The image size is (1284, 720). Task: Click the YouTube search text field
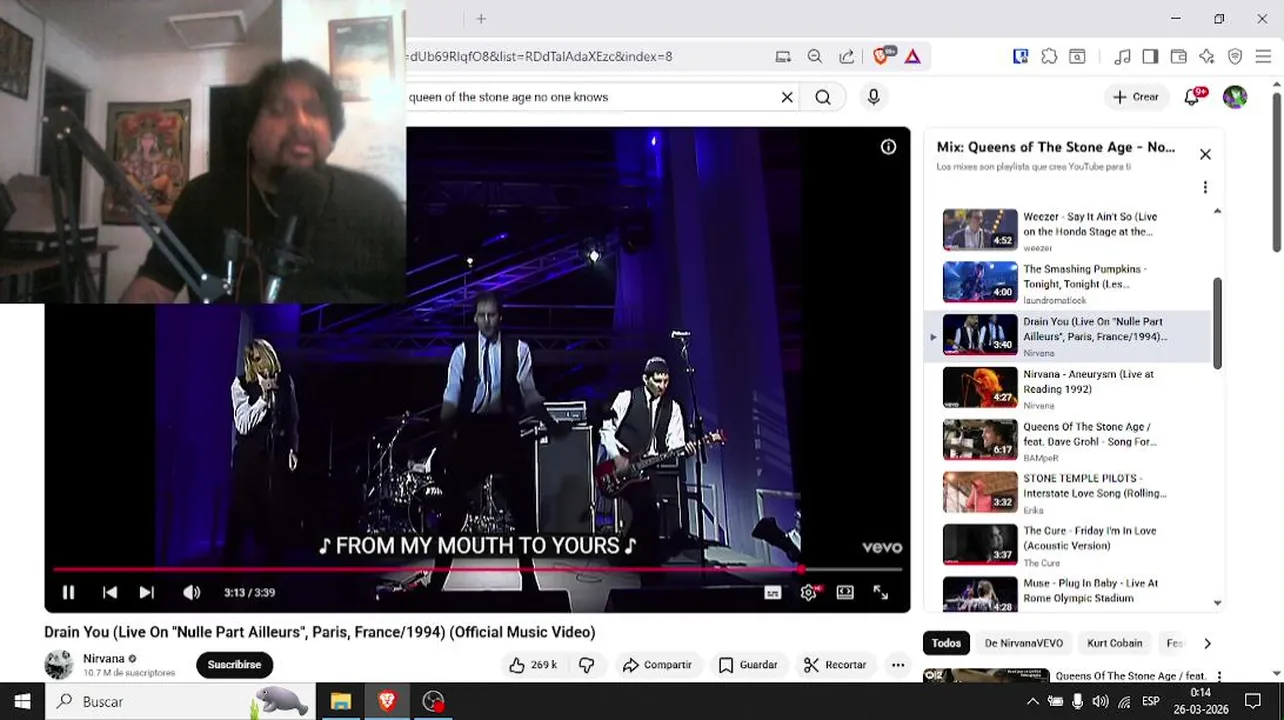coord(590,97)
